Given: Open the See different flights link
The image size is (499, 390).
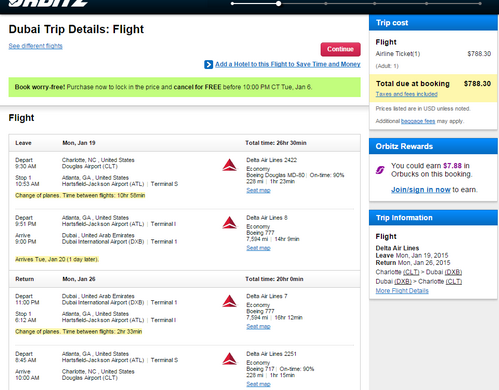Looking at the screenshot, I should coord(35,46).
